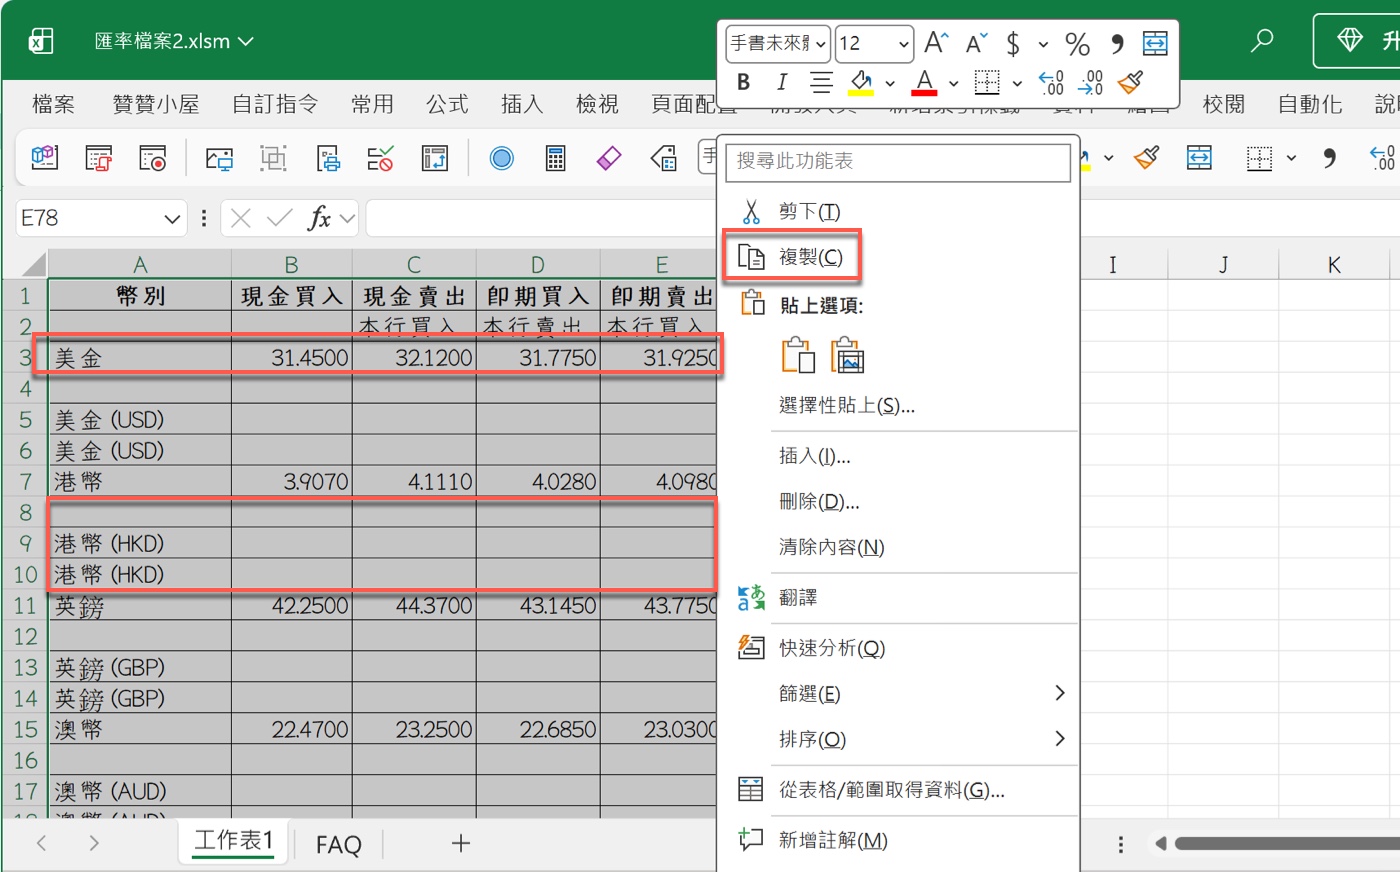
Task: Type in the 搜尋此功能表 menu search box
Action: (897, 161)
